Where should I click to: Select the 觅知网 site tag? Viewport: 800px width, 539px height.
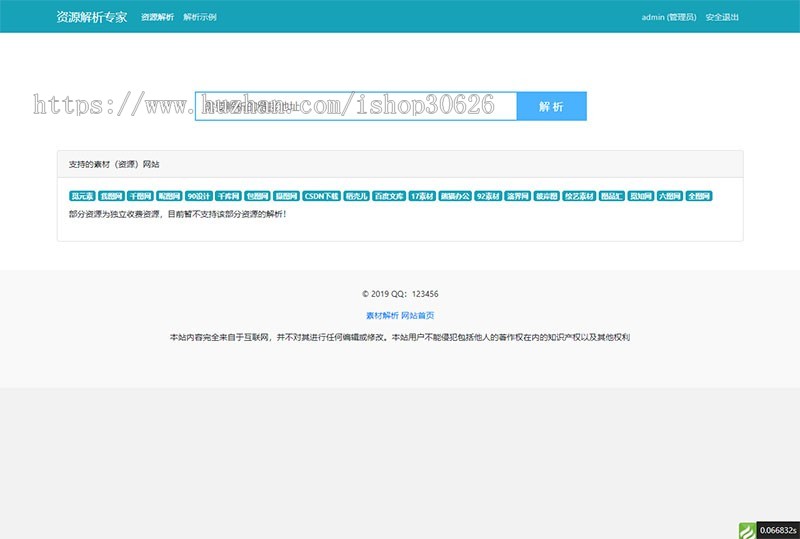click(641, 196)
